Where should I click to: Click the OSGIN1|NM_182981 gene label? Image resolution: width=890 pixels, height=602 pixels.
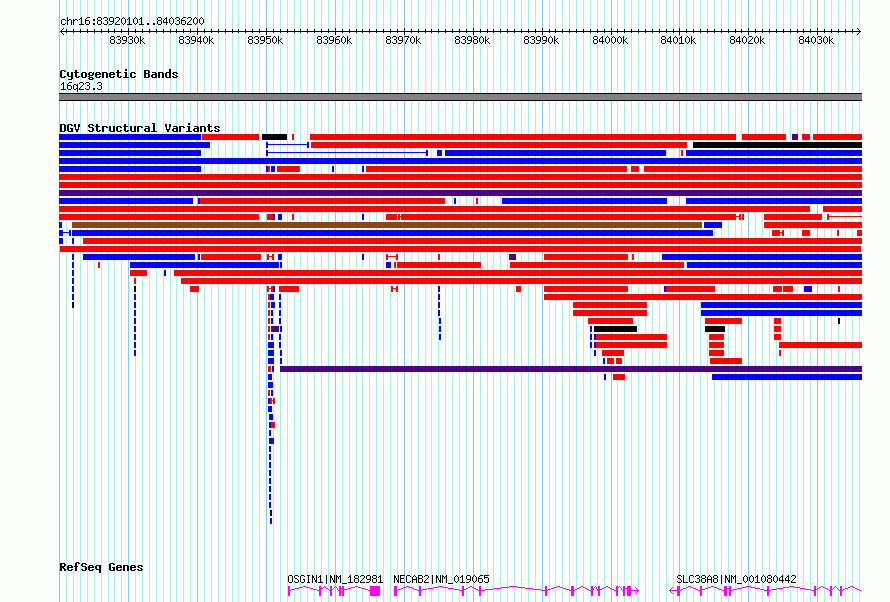(335, 579)
